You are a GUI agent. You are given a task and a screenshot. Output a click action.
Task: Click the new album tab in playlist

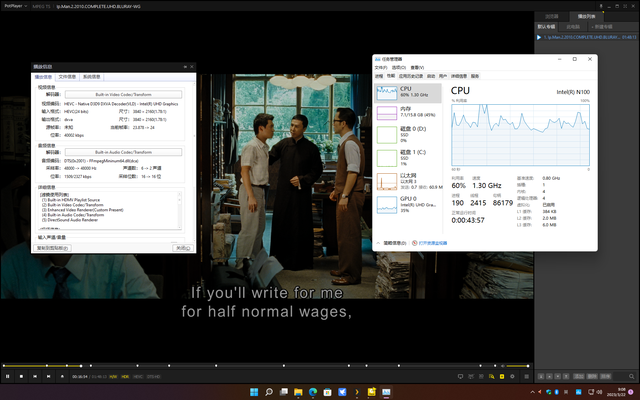602,27
